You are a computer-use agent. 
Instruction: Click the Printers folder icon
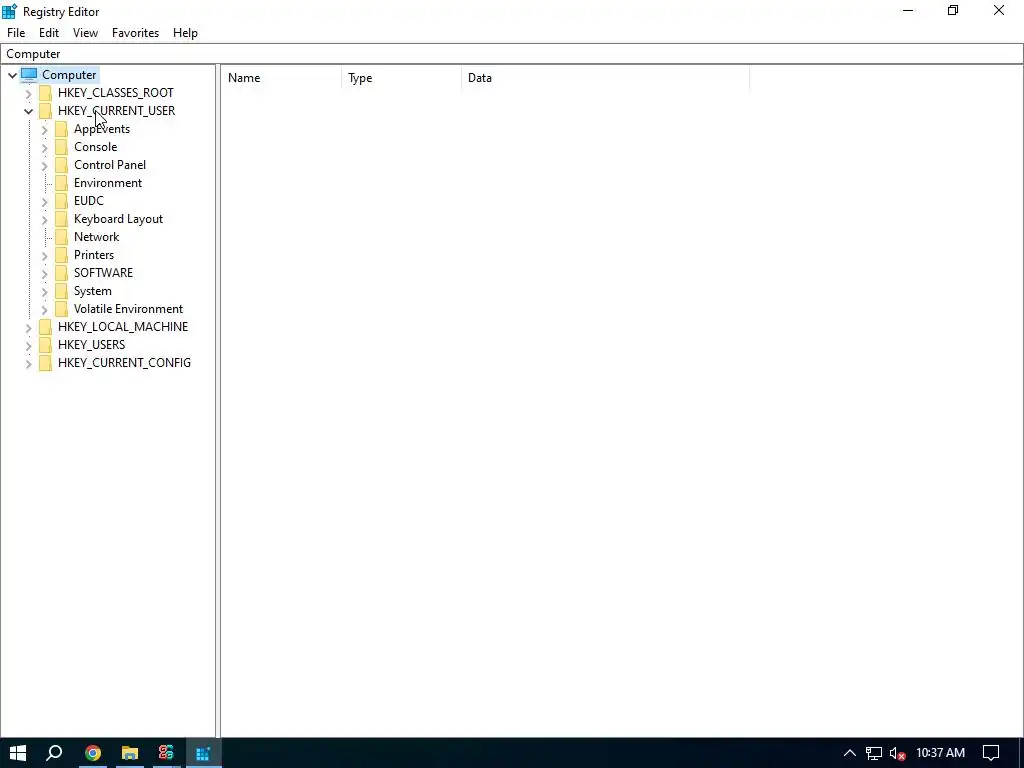pyautogui.click(x=61, y=255)
